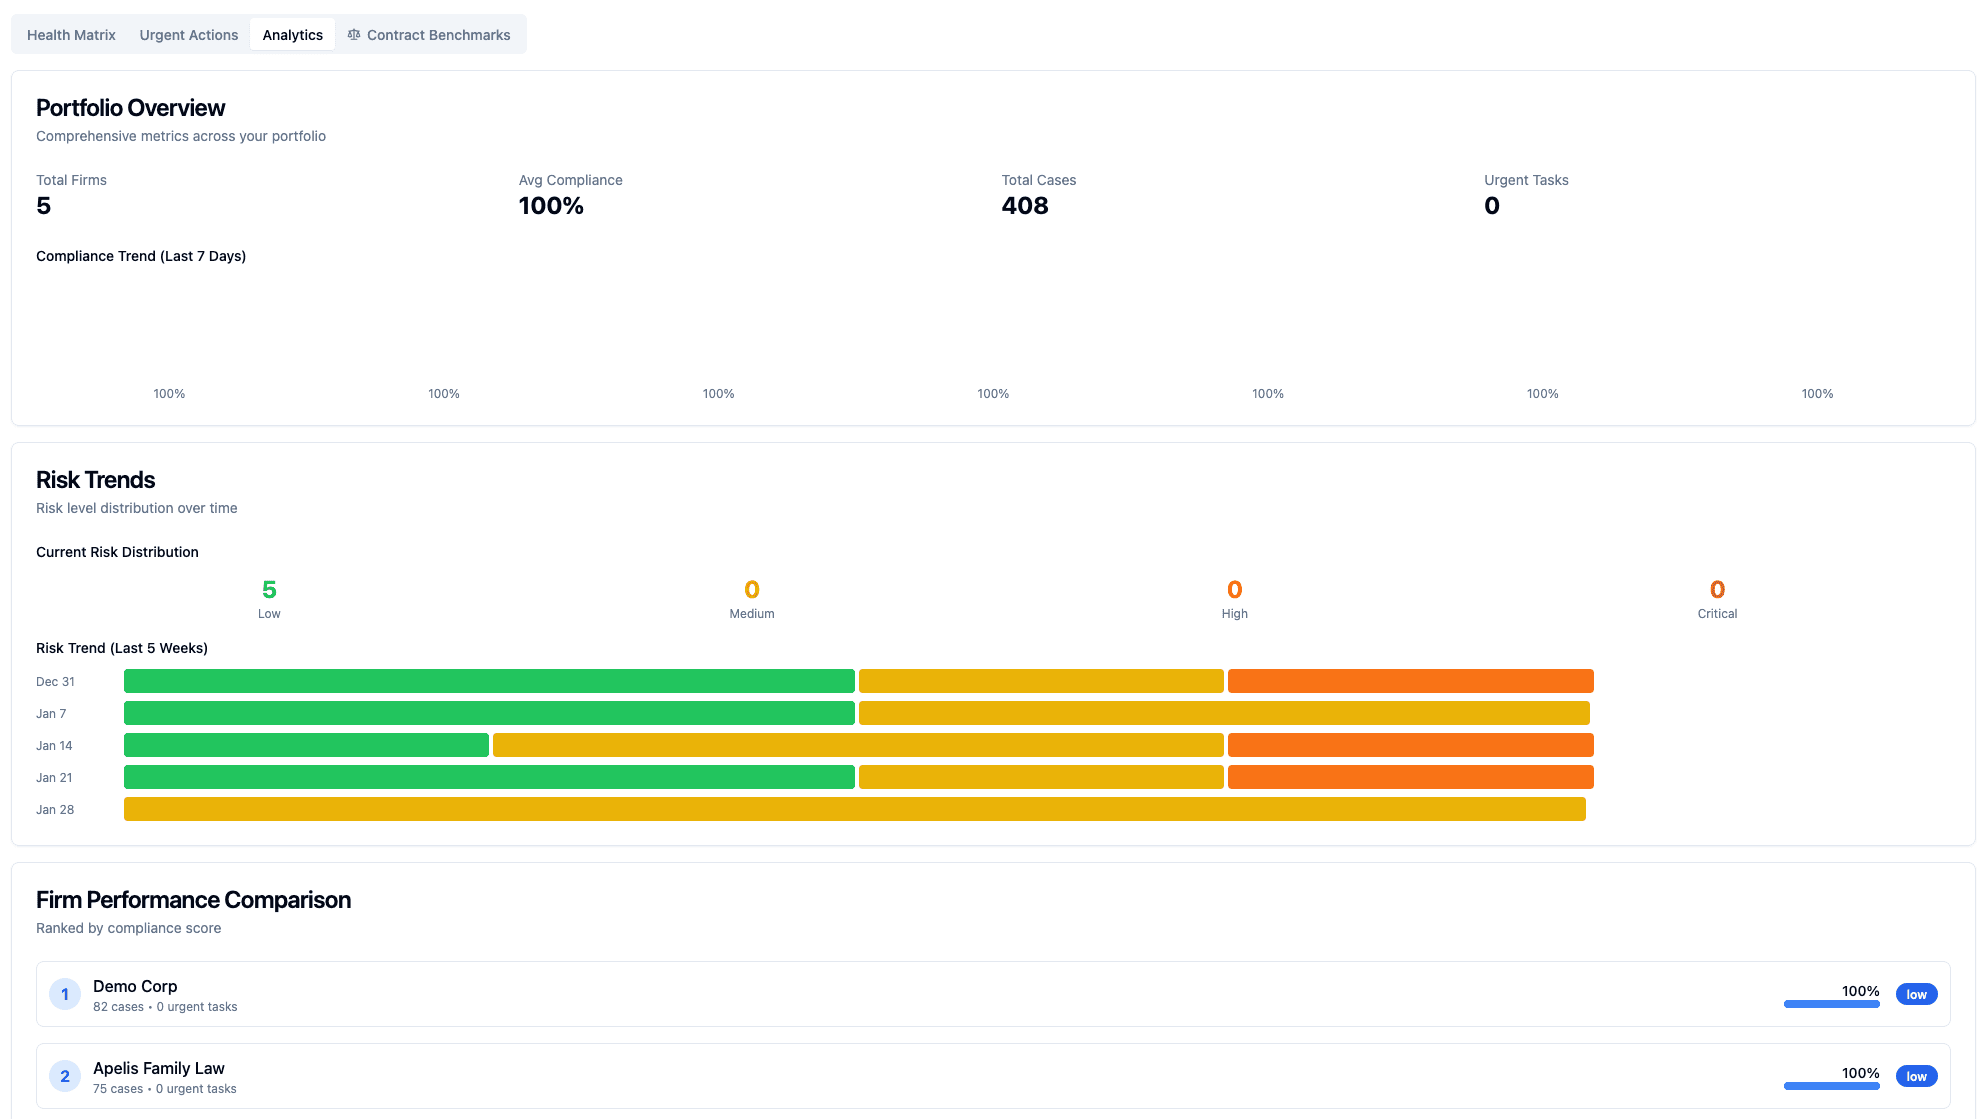Select the green Low risk count showing 5
Viewport: 1987px width, 1119px height.
pos(268,589)
